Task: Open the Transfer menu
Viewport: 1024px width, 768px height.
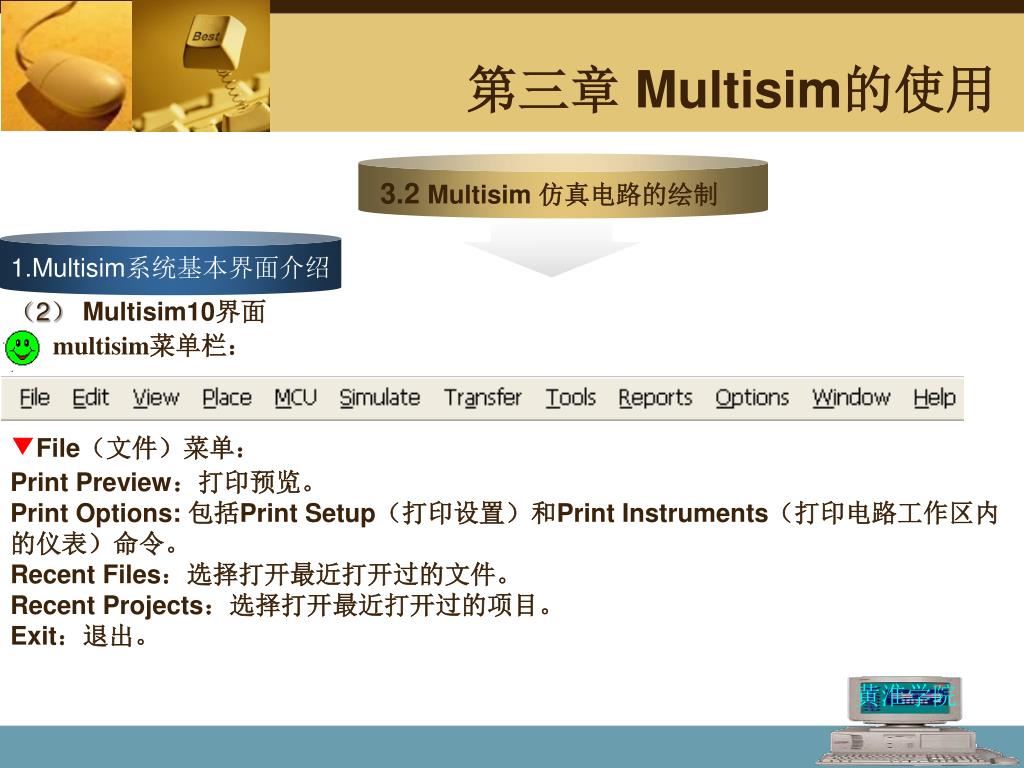Action: point(483,398)
